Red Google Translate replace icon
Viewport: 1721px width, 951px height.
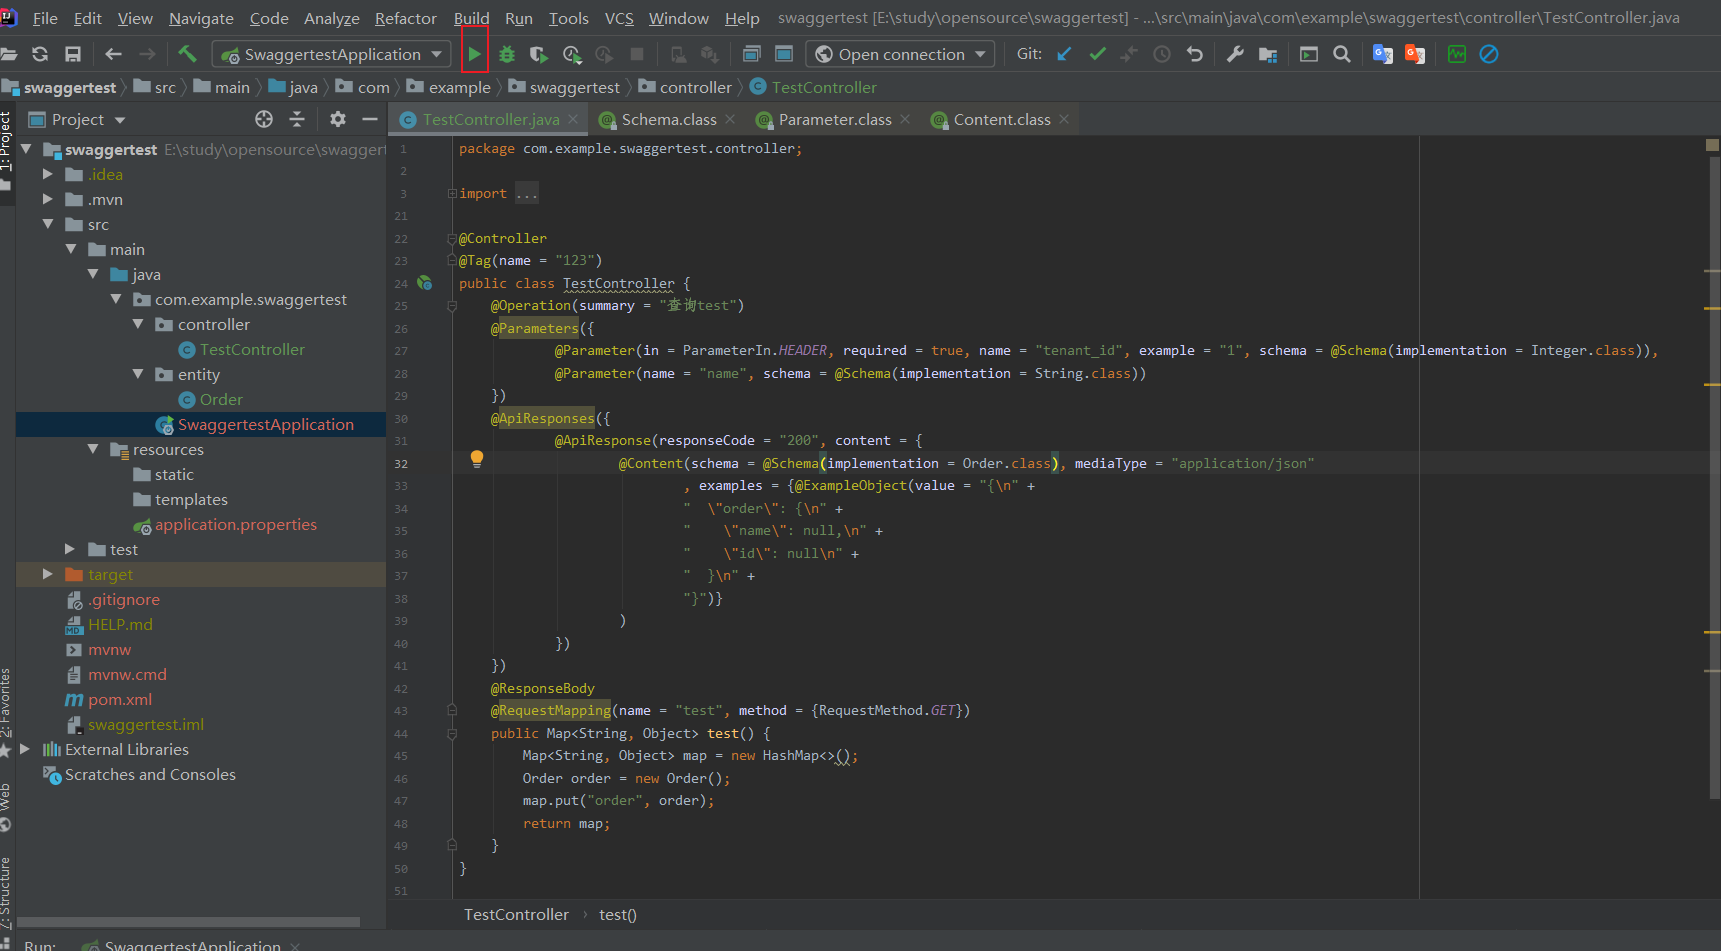point(1415,54)
